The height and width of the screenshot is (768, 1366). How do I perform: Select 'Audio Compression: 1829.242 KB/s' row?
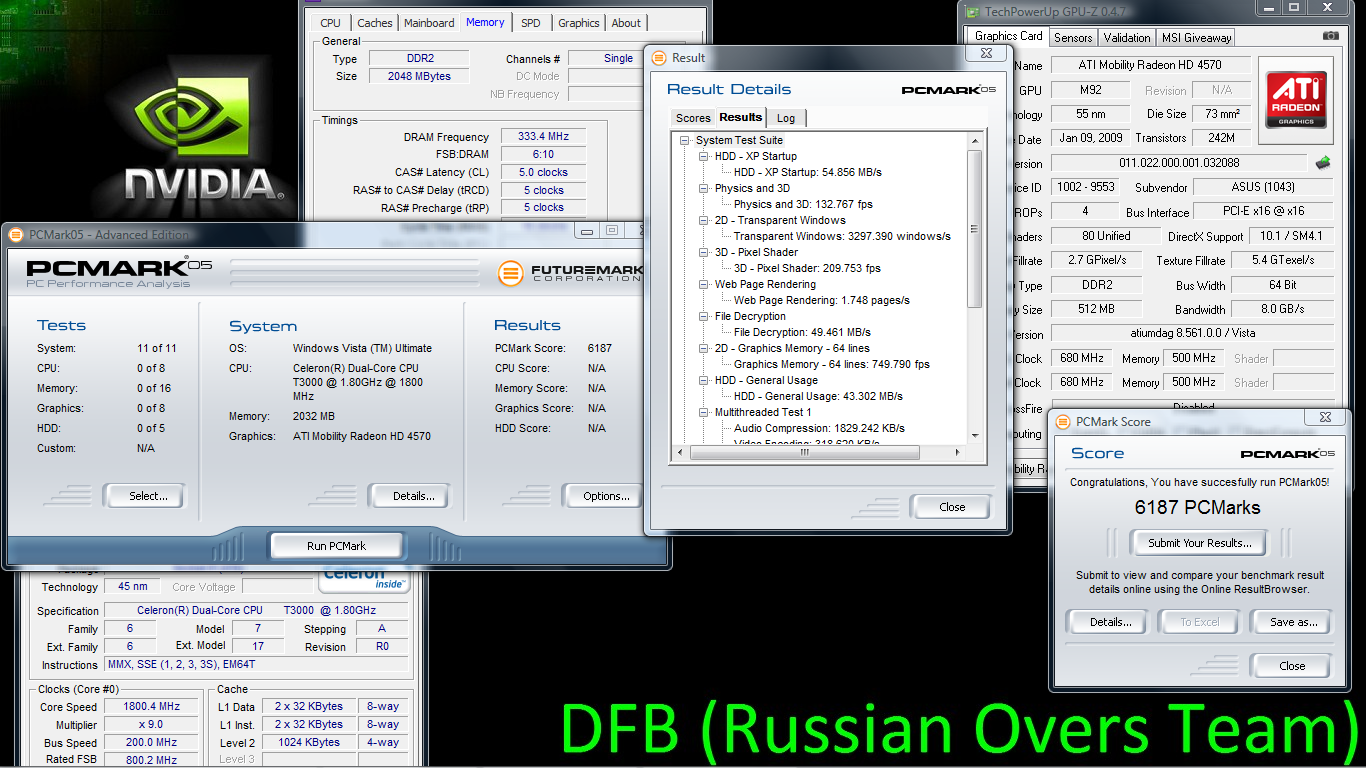tap(819, 428)
